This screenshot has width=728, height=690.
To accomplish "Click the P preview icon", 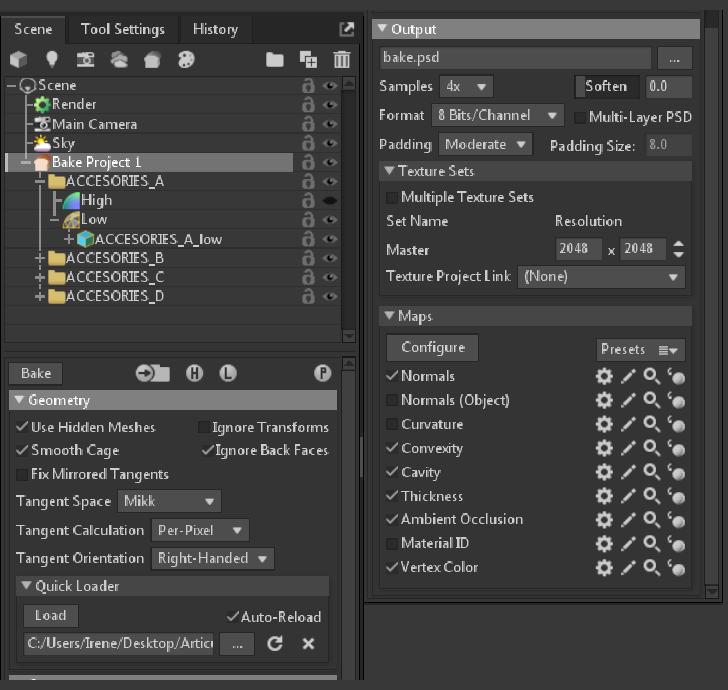I will point(323,373).
